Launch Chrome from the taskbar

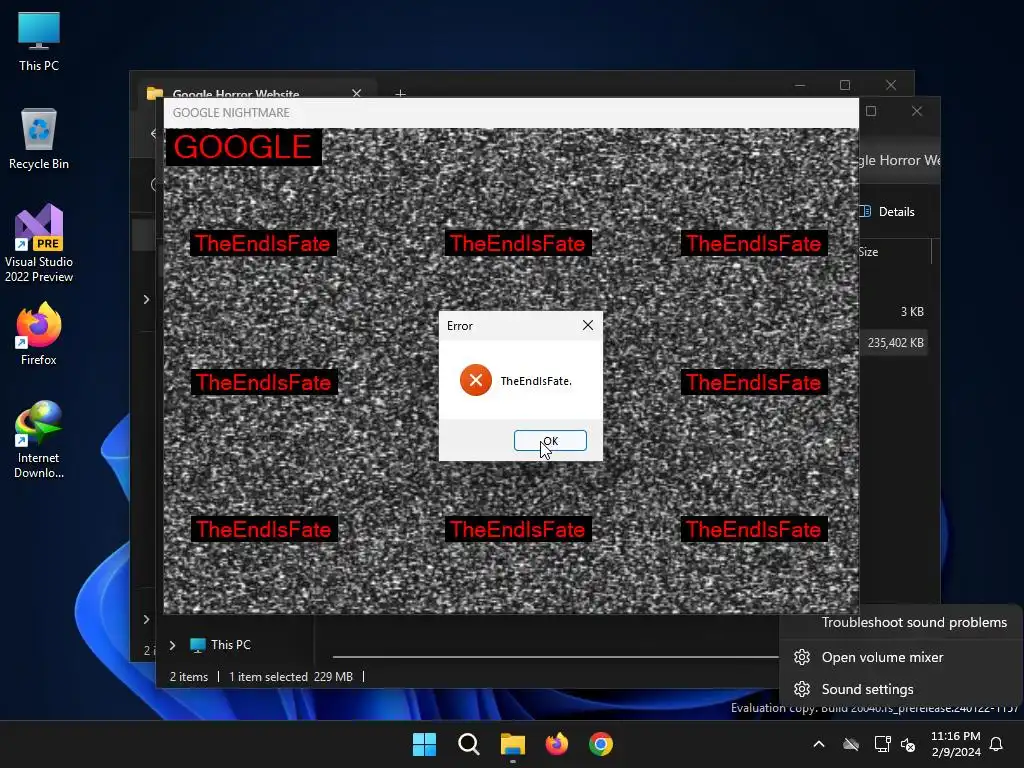[x=601, y=744]
